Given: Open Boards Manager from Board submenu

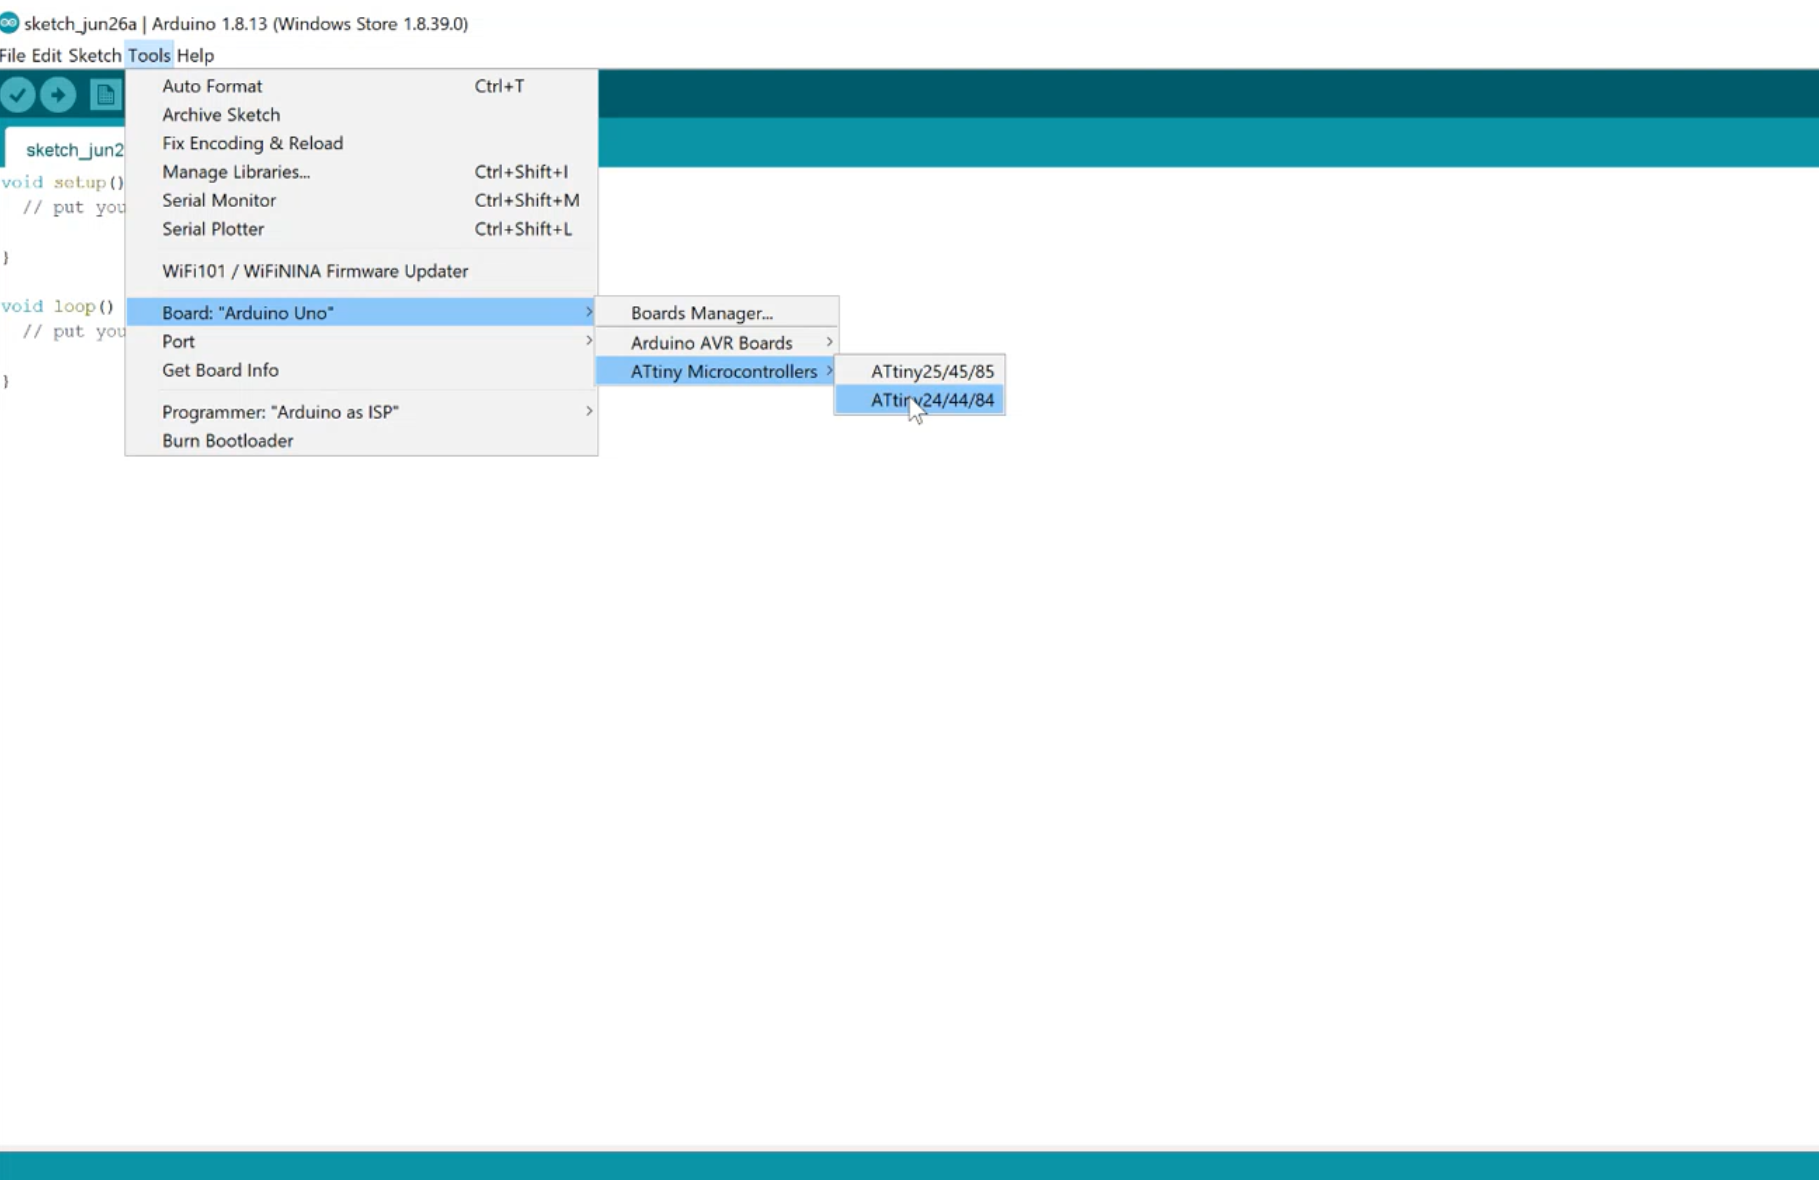Looking at the screenshot, I should pyautogui.click(x=717, y=313).
